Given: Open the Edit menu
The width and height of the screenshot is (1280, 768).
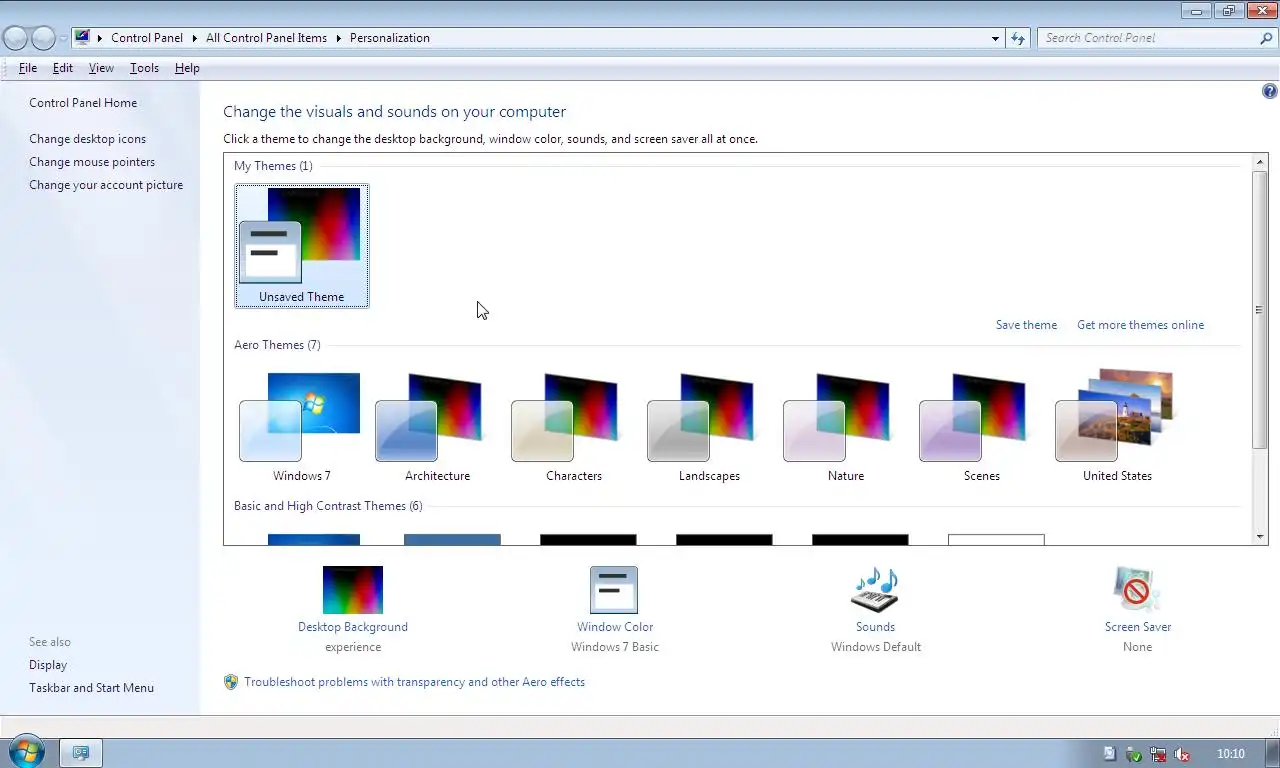Looking at the screenshot, I should pyautogui.click(x=63, y=68).
